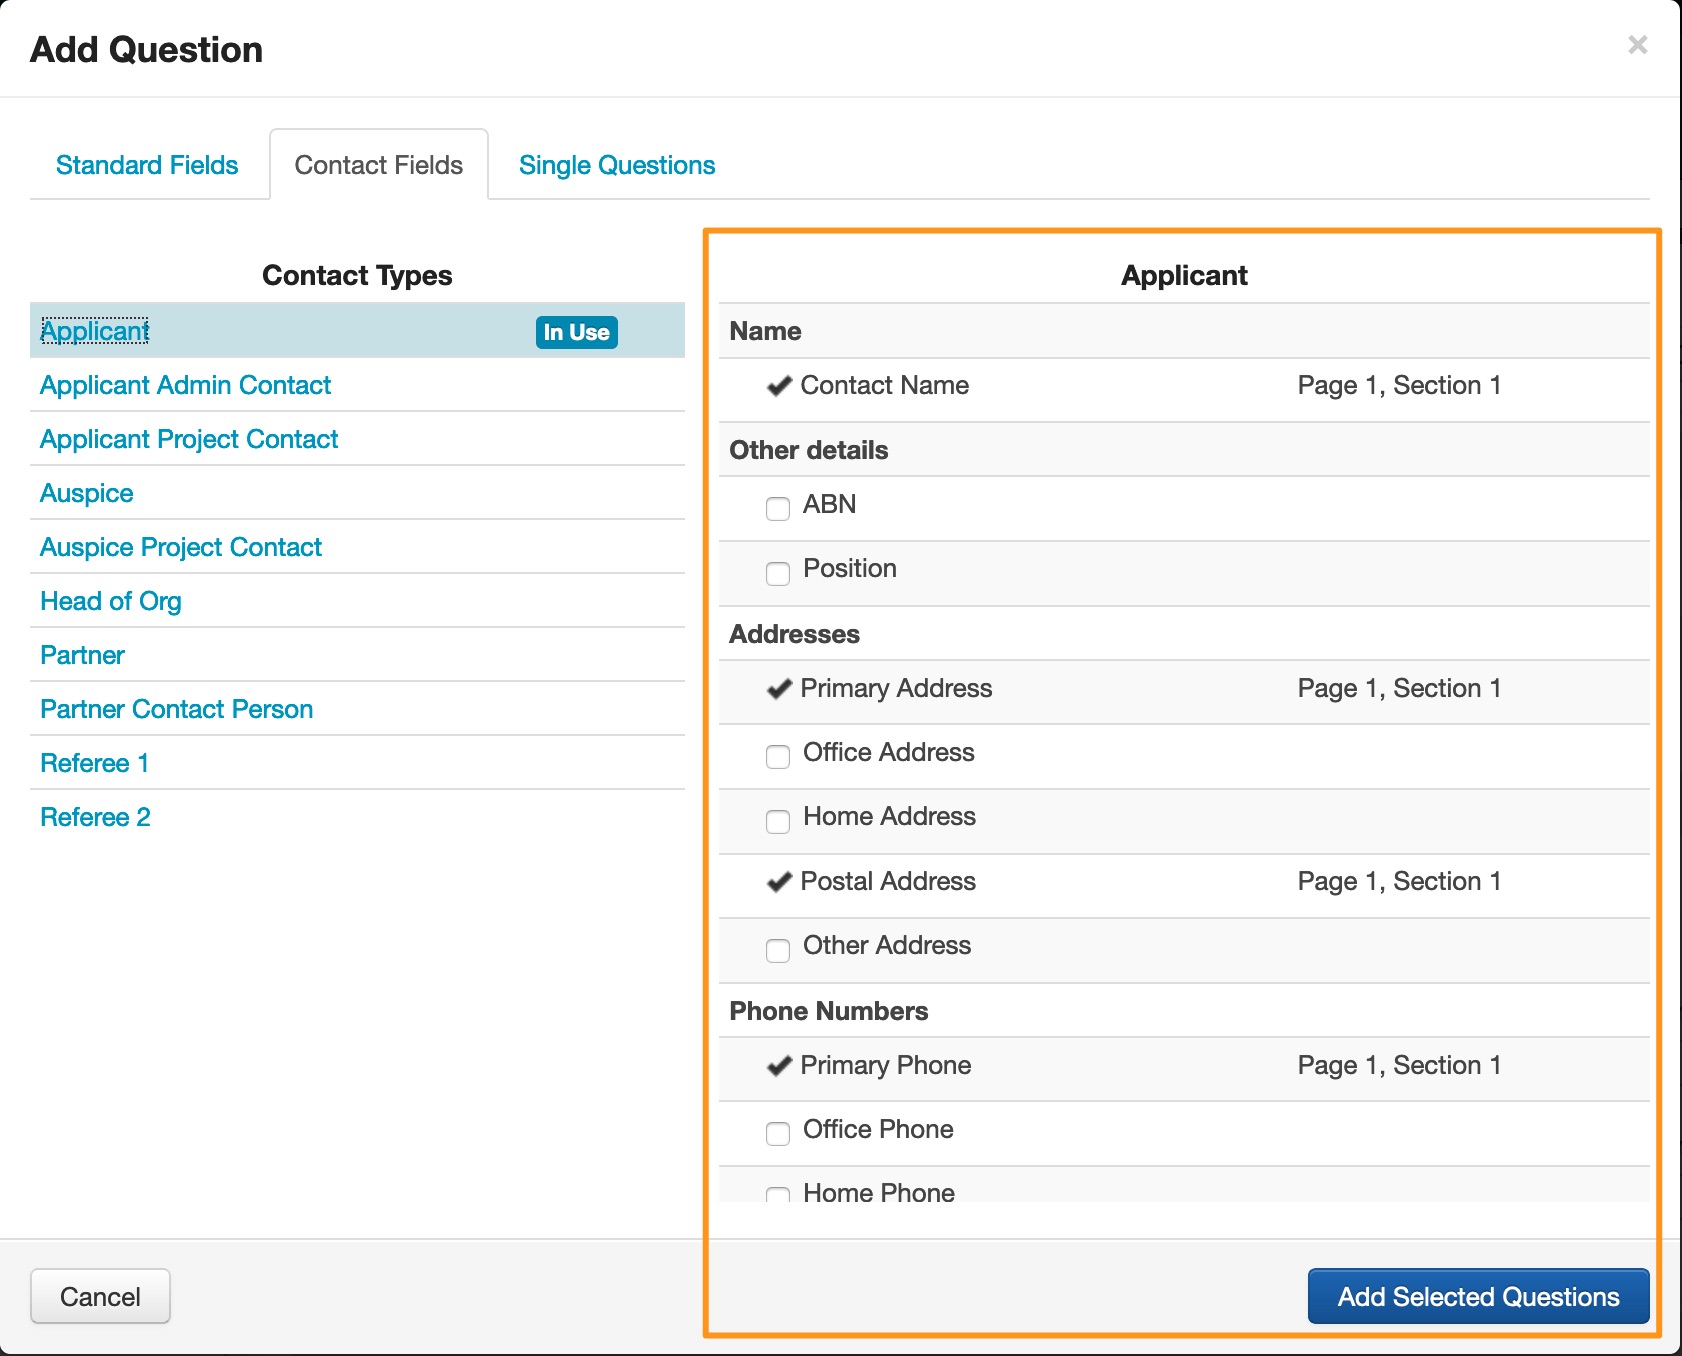Viewport: 1682px width, 1356px height.
Task: Select the Home Address checkbox
Action: 778,820
